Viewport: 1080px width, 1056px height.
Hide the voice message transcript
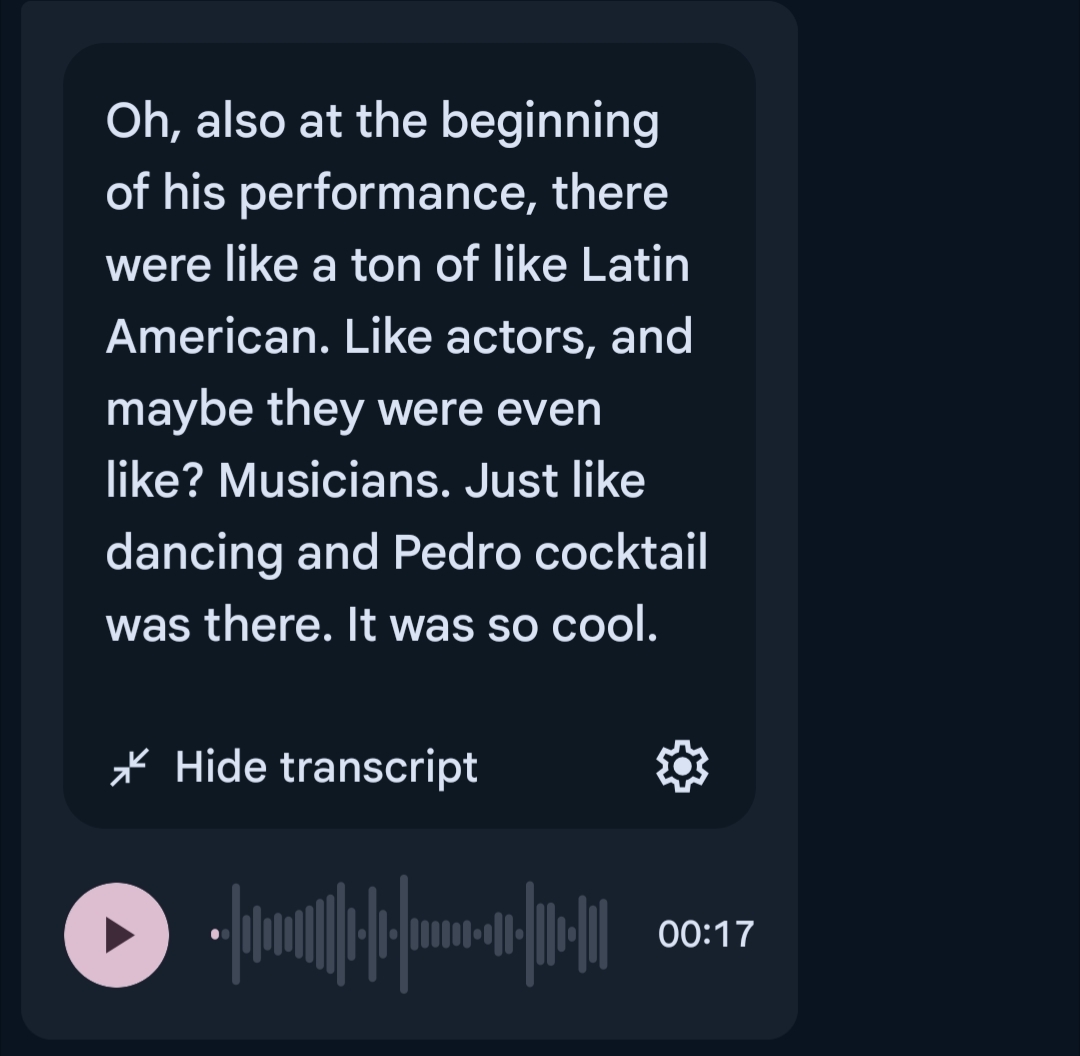click(x=326, y=767)
